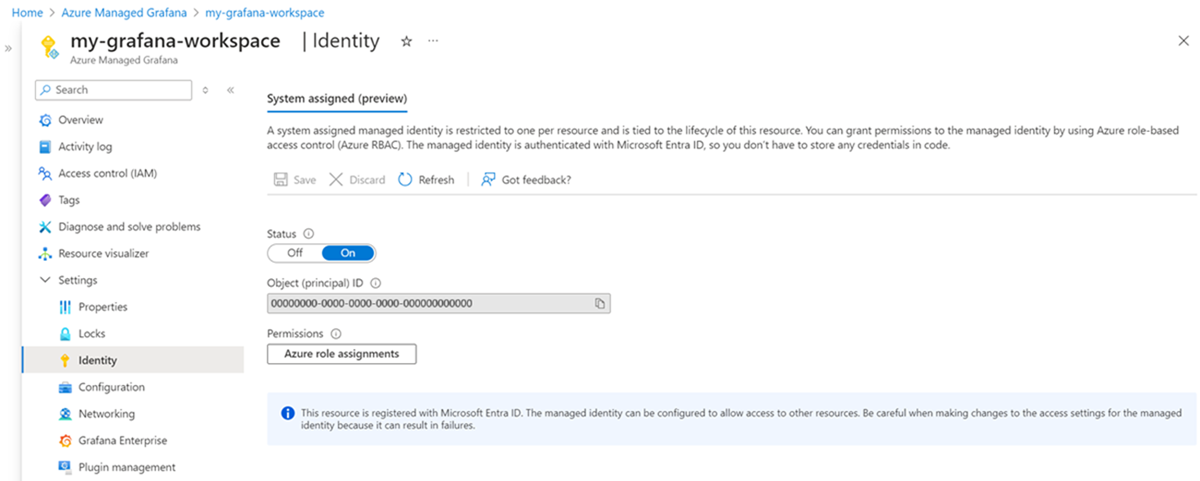This screenshot has height=481, width=1200.
Task: Open the Activity log sidebar item
Action: [x=85, y=147]
